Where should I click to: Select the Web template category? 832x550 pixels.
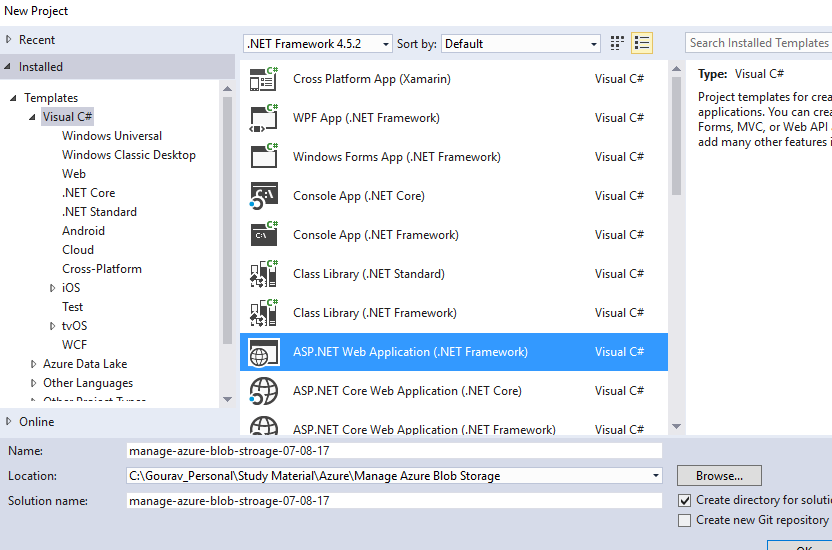(x=74, y=174)
